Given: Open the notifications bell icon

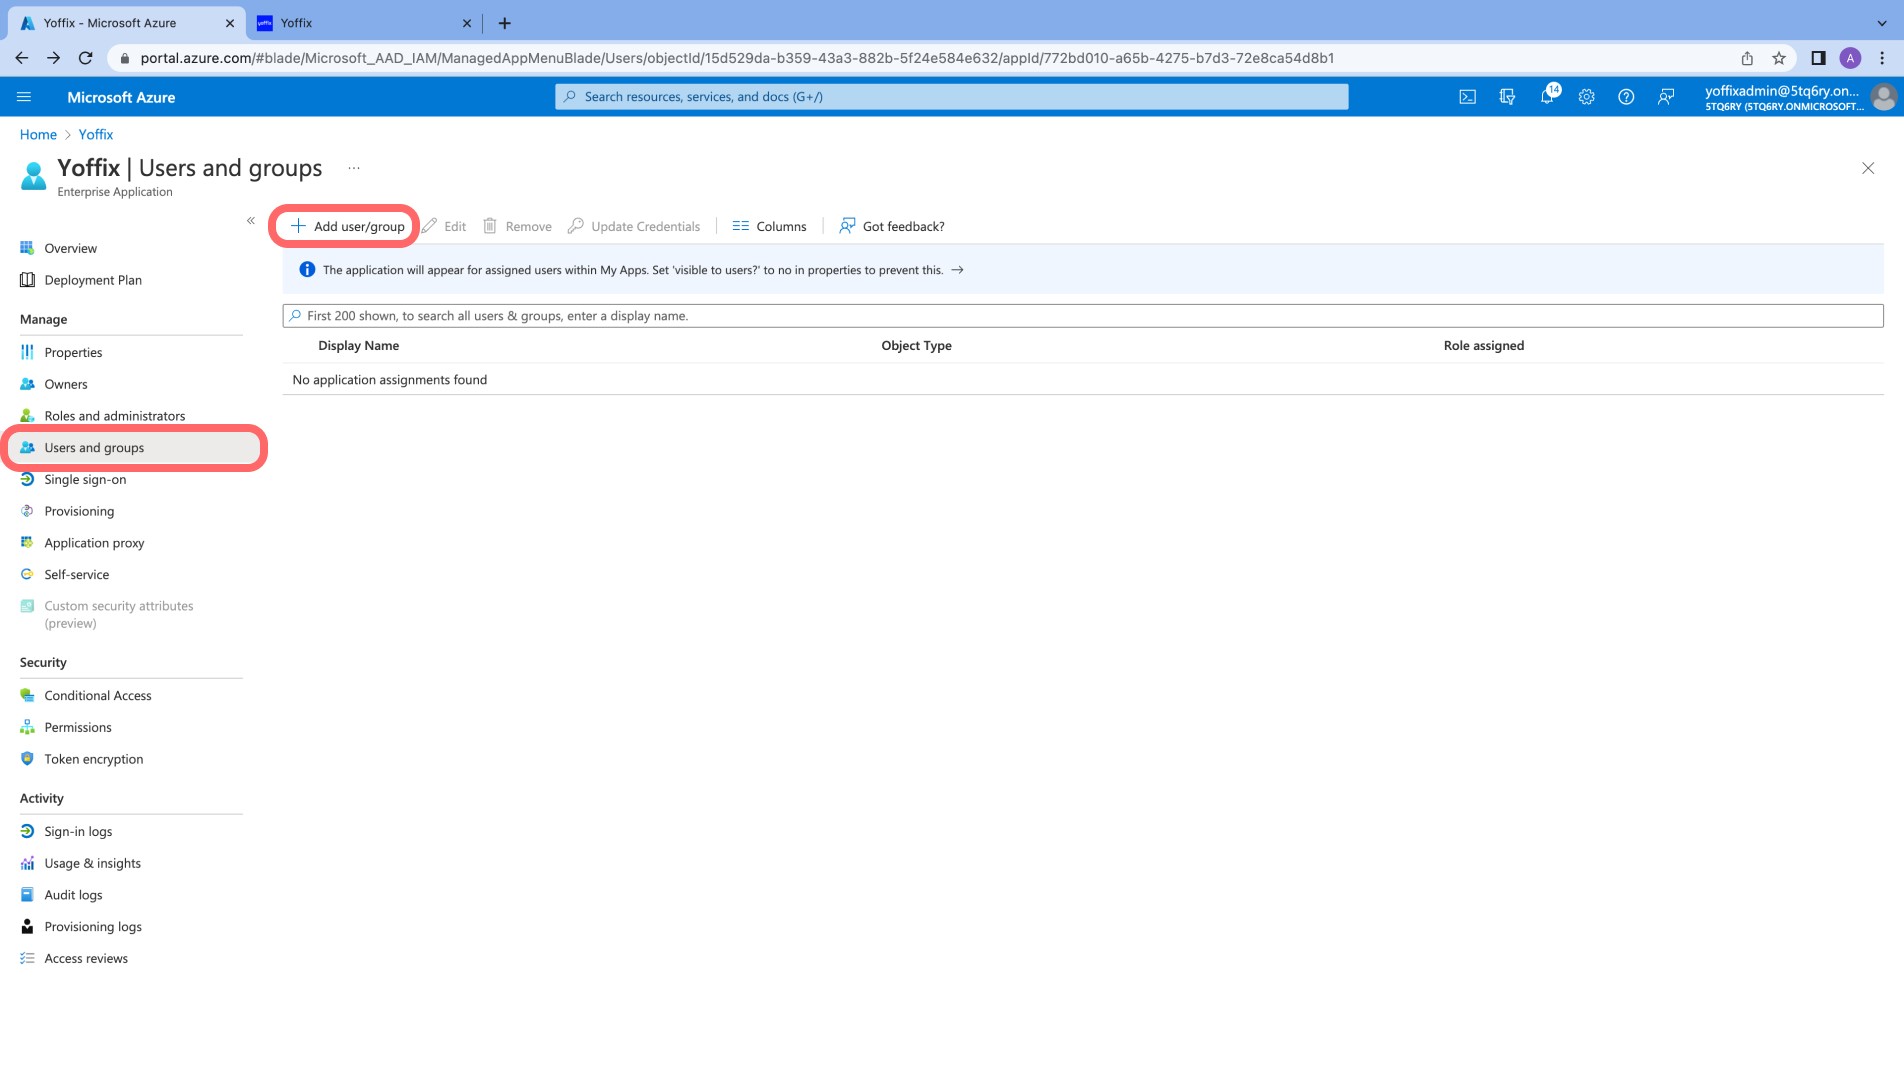Looking at the screenshot, I should click(x=1547, y=97).
